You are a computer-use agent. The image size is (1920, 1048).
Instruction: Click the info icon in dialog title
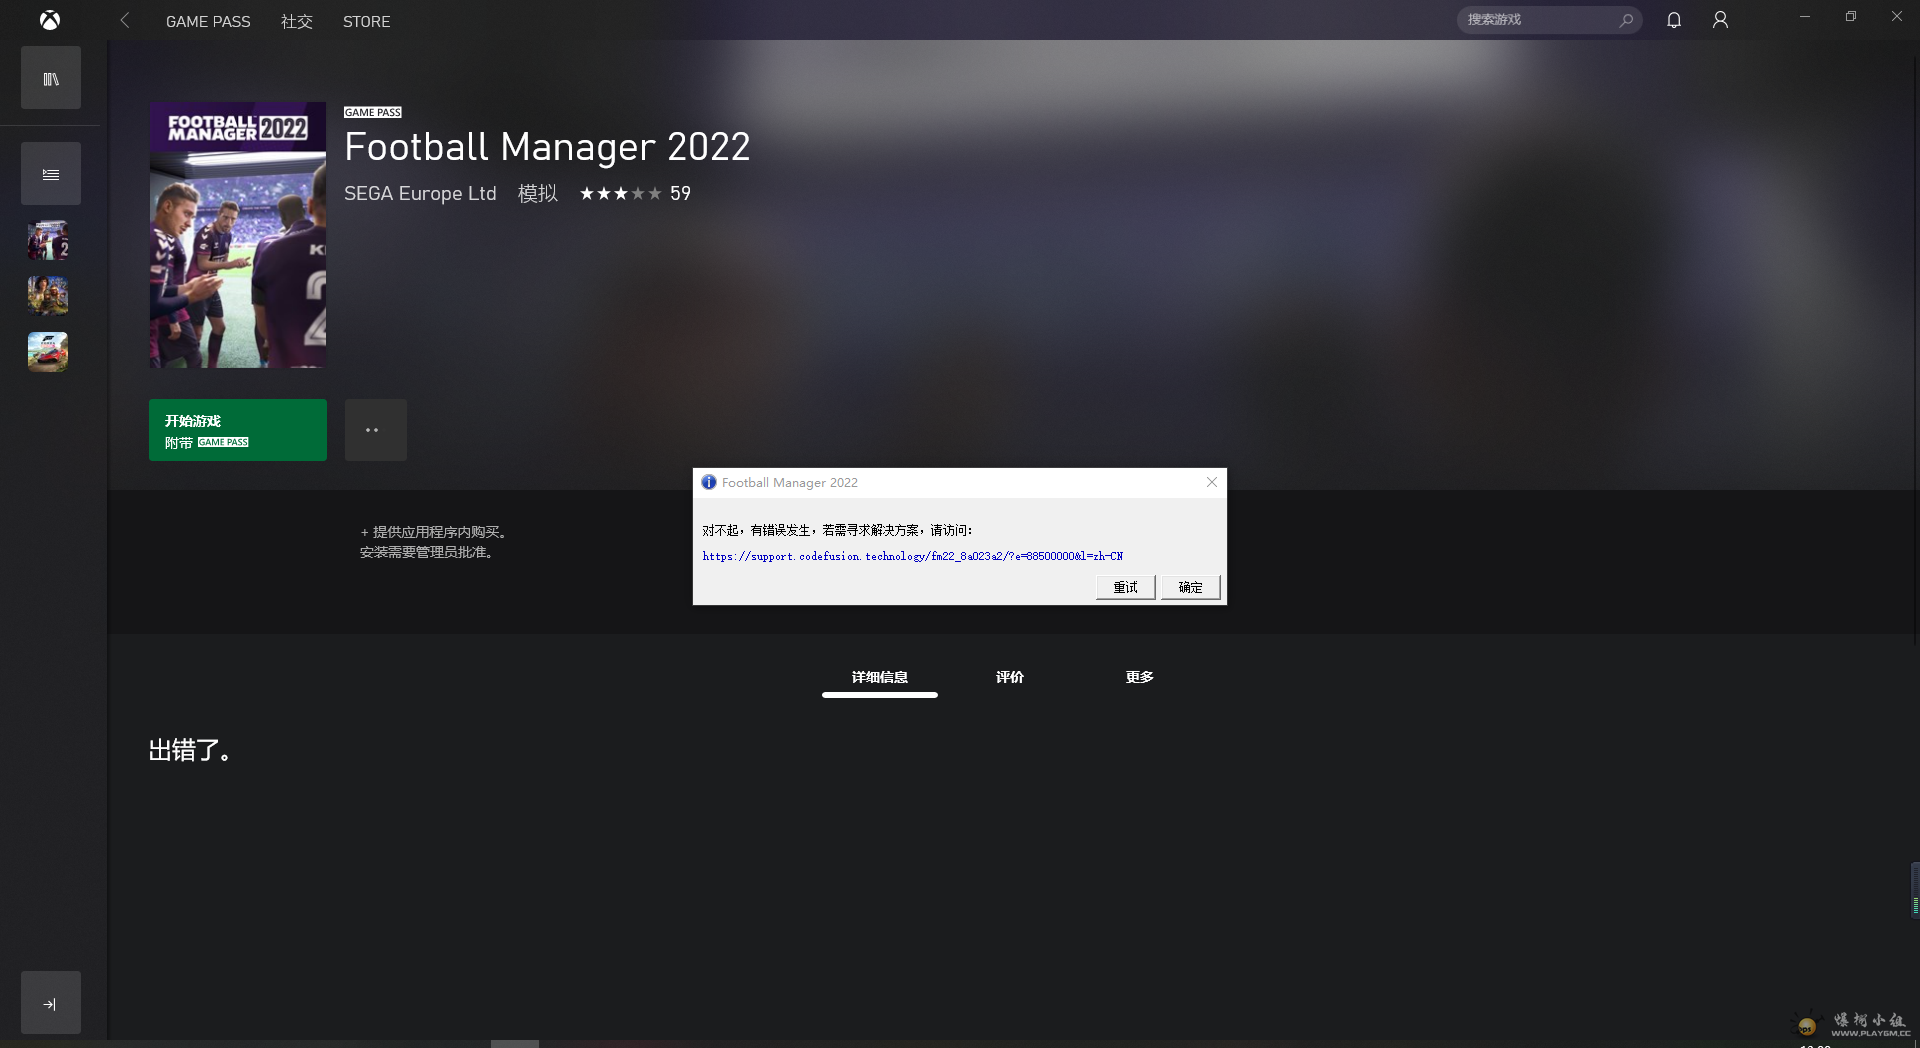pyautogui.click(x=709, y=482)
